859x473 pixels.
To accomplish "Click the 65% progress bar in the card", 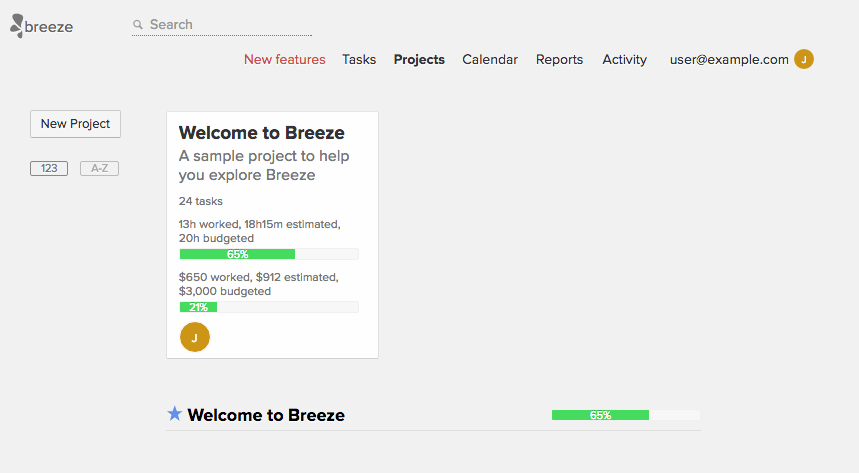I will 269,254.
